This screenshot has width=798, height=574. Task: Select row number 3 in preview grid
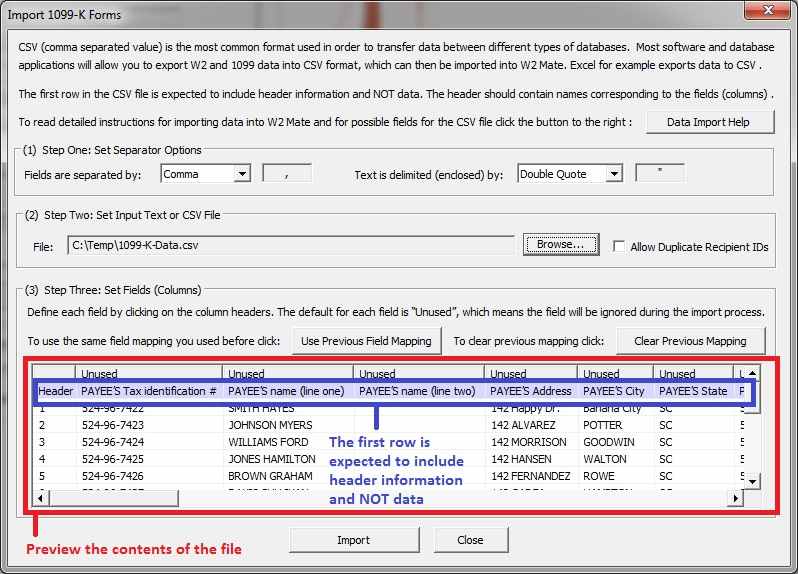(x=54, y=442)
